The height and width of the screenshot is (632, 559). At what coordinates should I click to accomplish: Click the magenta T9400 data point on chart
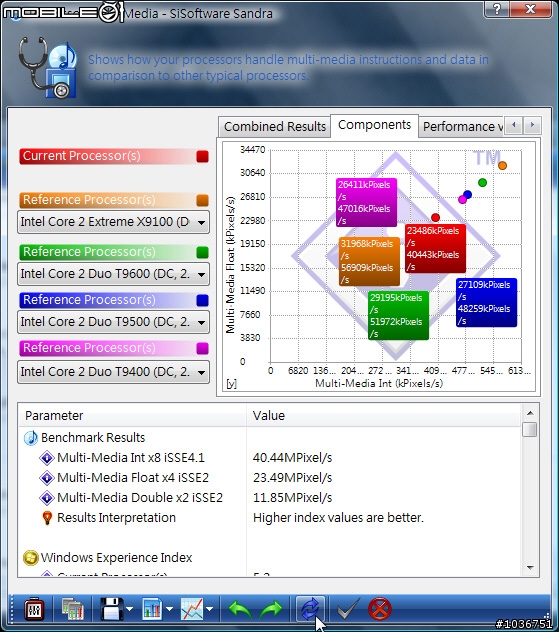(x=463, y=199)
